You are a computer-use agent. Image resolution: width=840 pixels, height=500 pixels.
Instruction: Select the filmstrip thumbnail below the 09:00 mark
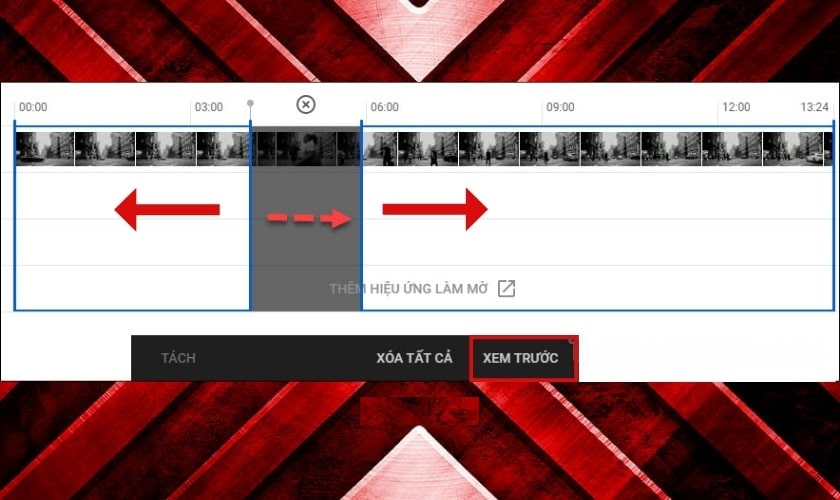(549, 148)
